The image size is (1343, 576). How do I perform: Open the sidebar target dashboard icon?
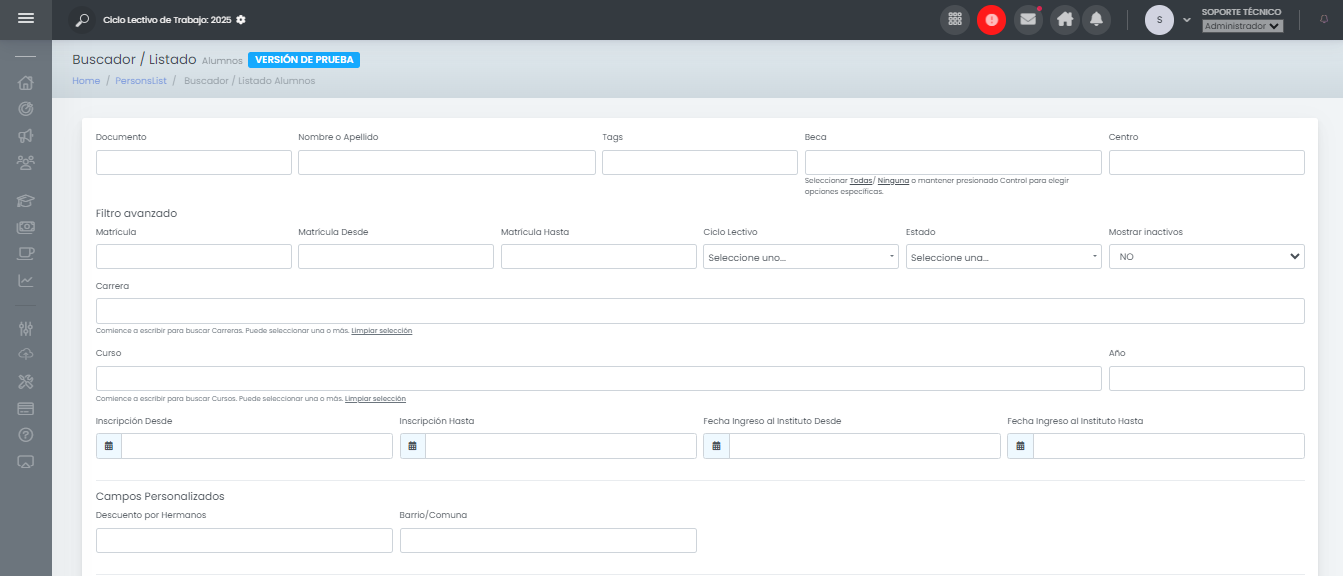pos(26,109)
